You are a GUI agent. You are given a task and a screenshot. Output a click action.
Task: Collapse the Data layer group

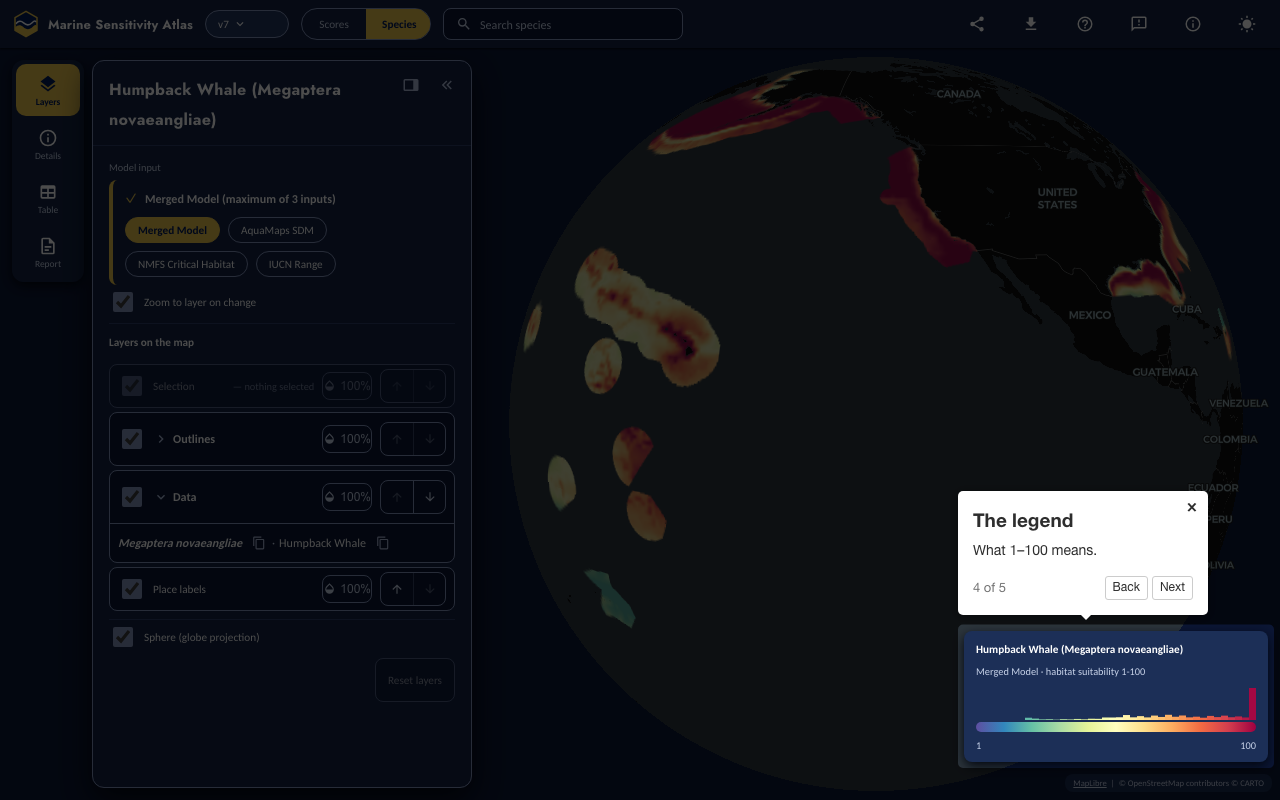[161, 497]
